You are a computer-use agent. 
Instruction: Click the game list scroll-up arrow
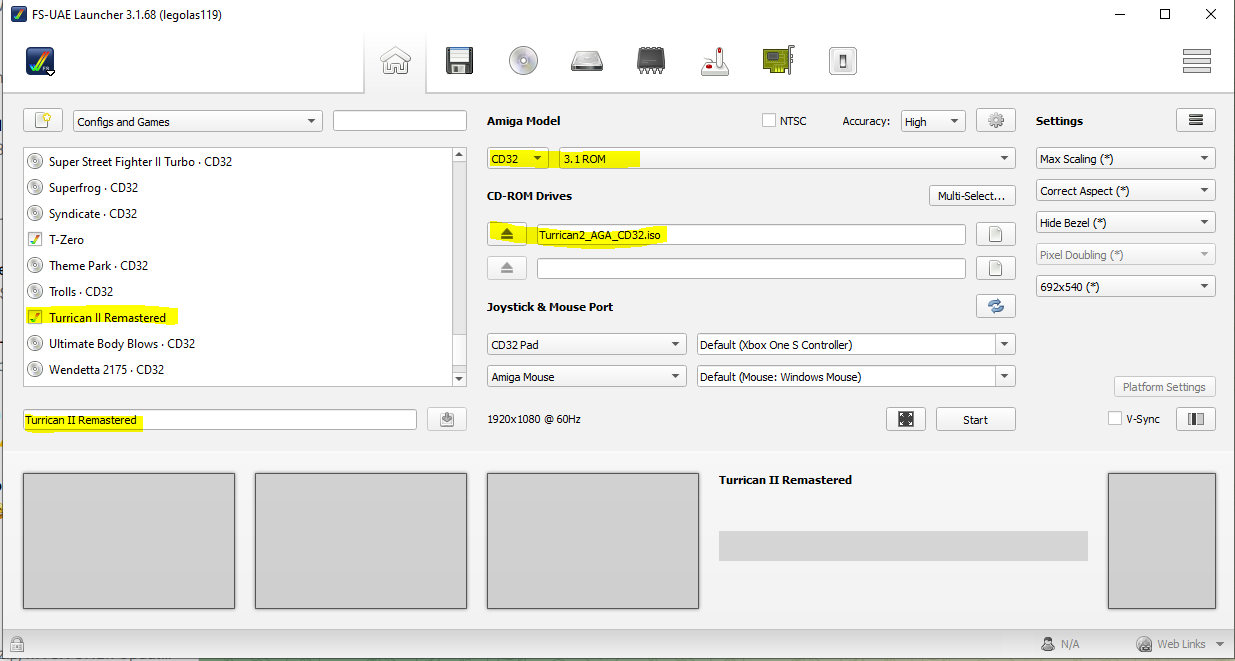click(x=460, y=154)
